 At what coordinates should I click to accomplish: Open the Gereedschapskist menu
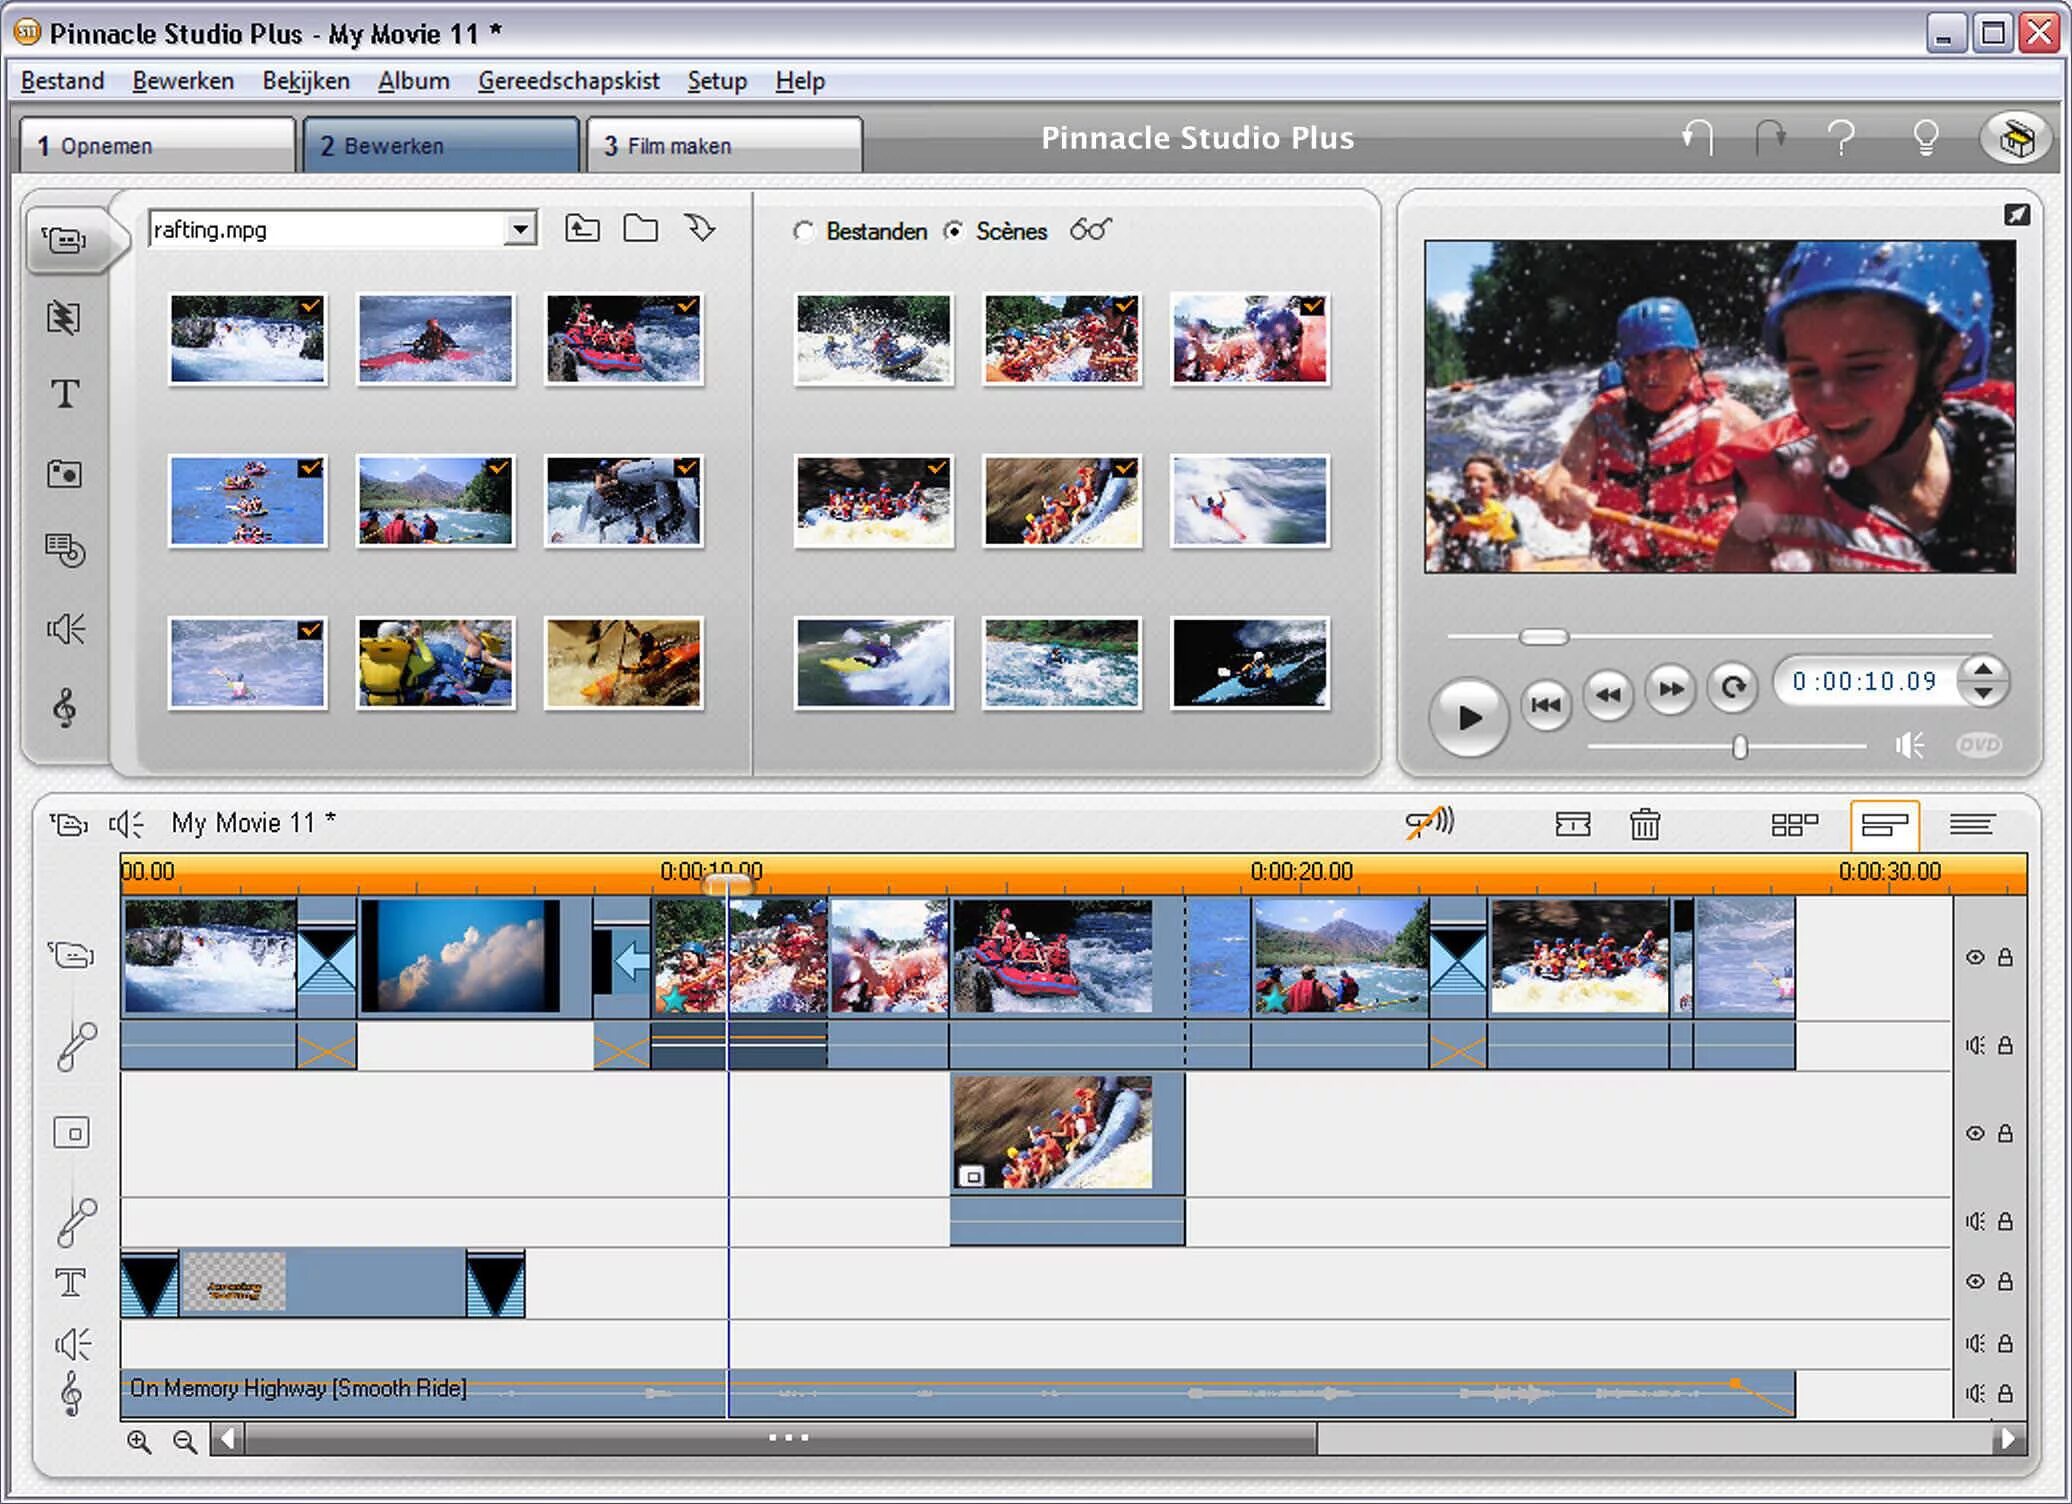tap(568, 81)
